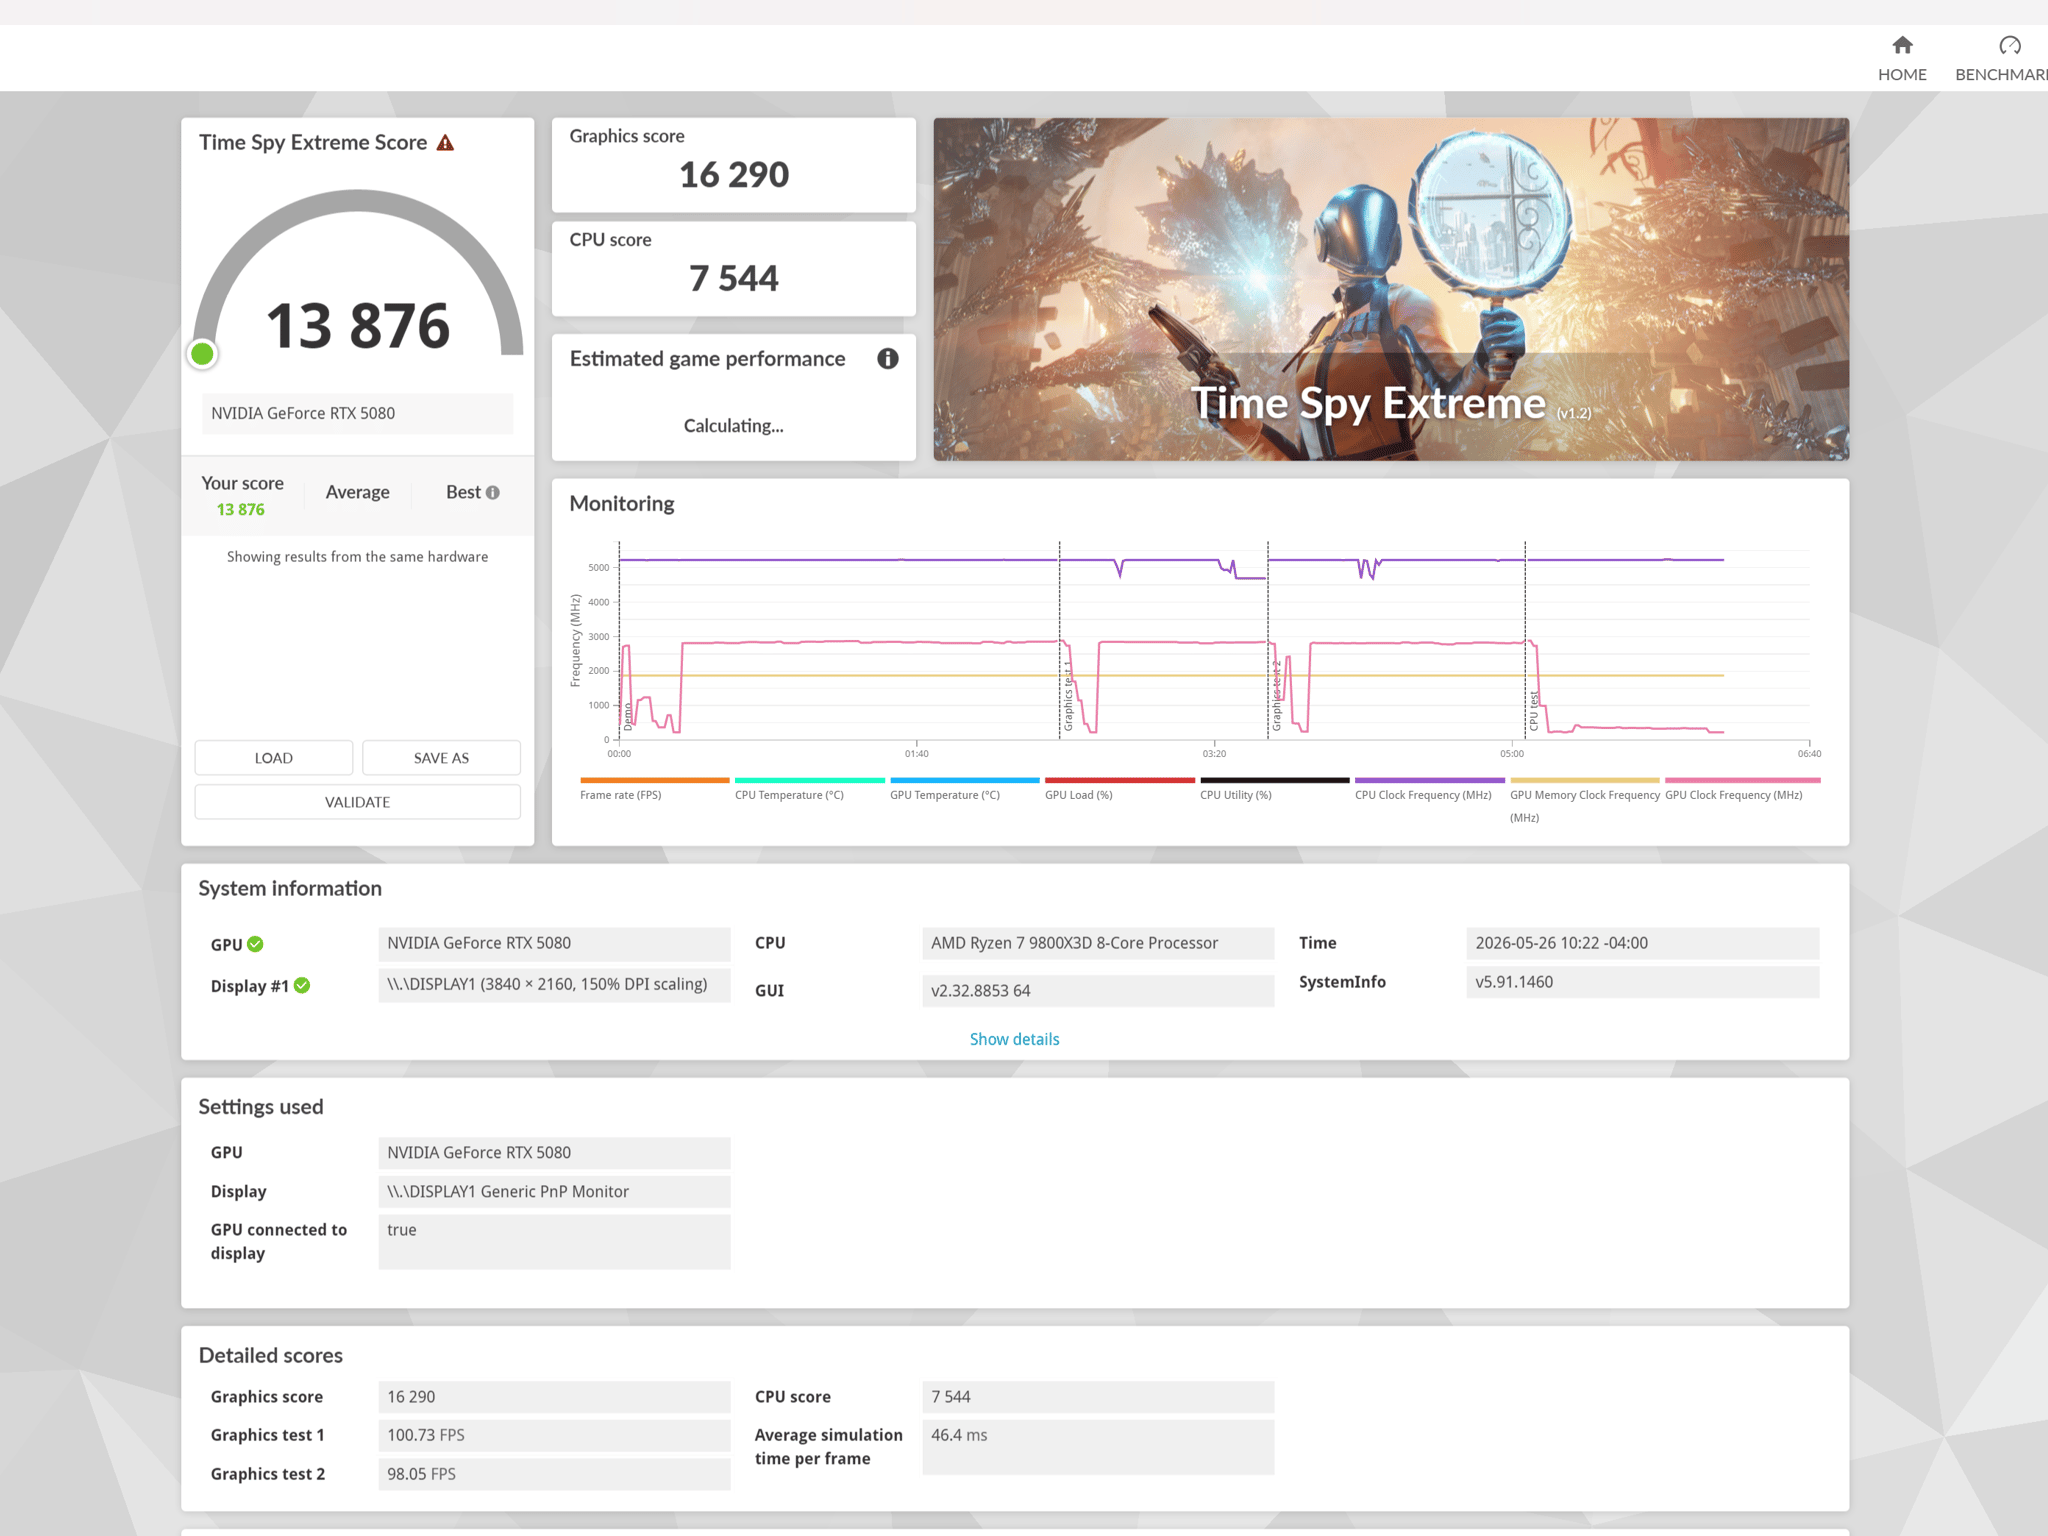Click the Graphics test 1 value 100.73 FPS

pyautogui.click(x=554, y=1435)
